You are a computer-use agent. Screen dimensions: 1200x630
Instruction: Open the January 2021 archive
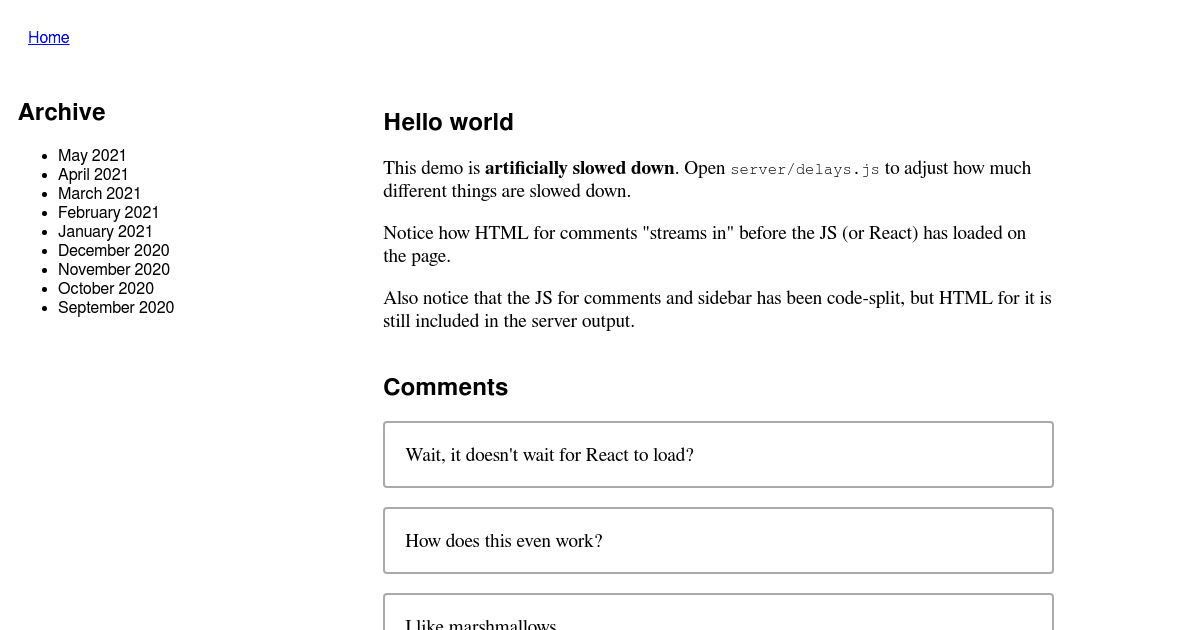tap(105, 231)
